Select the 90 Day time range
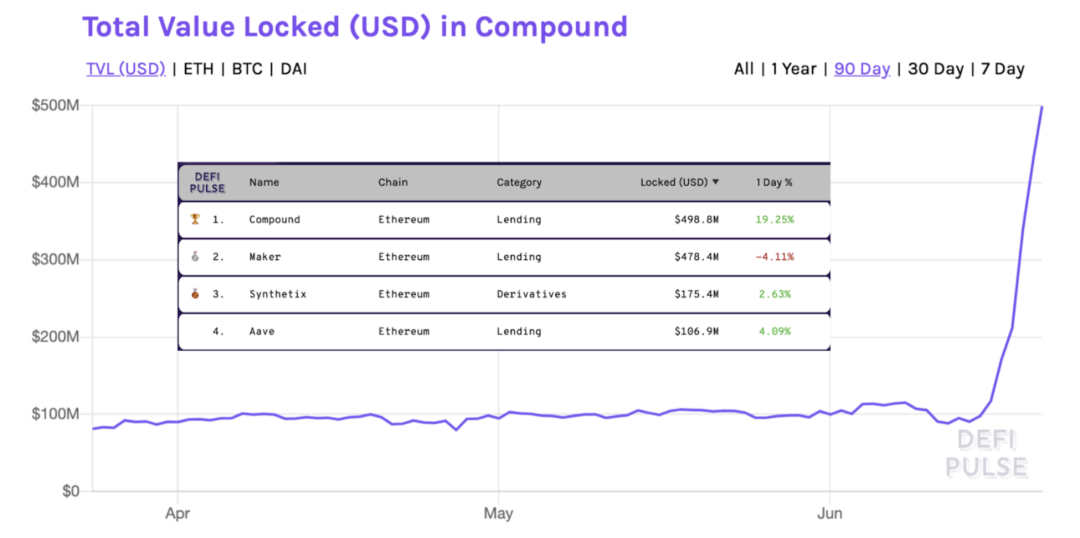1080x538 pixels. coord(862,69)
